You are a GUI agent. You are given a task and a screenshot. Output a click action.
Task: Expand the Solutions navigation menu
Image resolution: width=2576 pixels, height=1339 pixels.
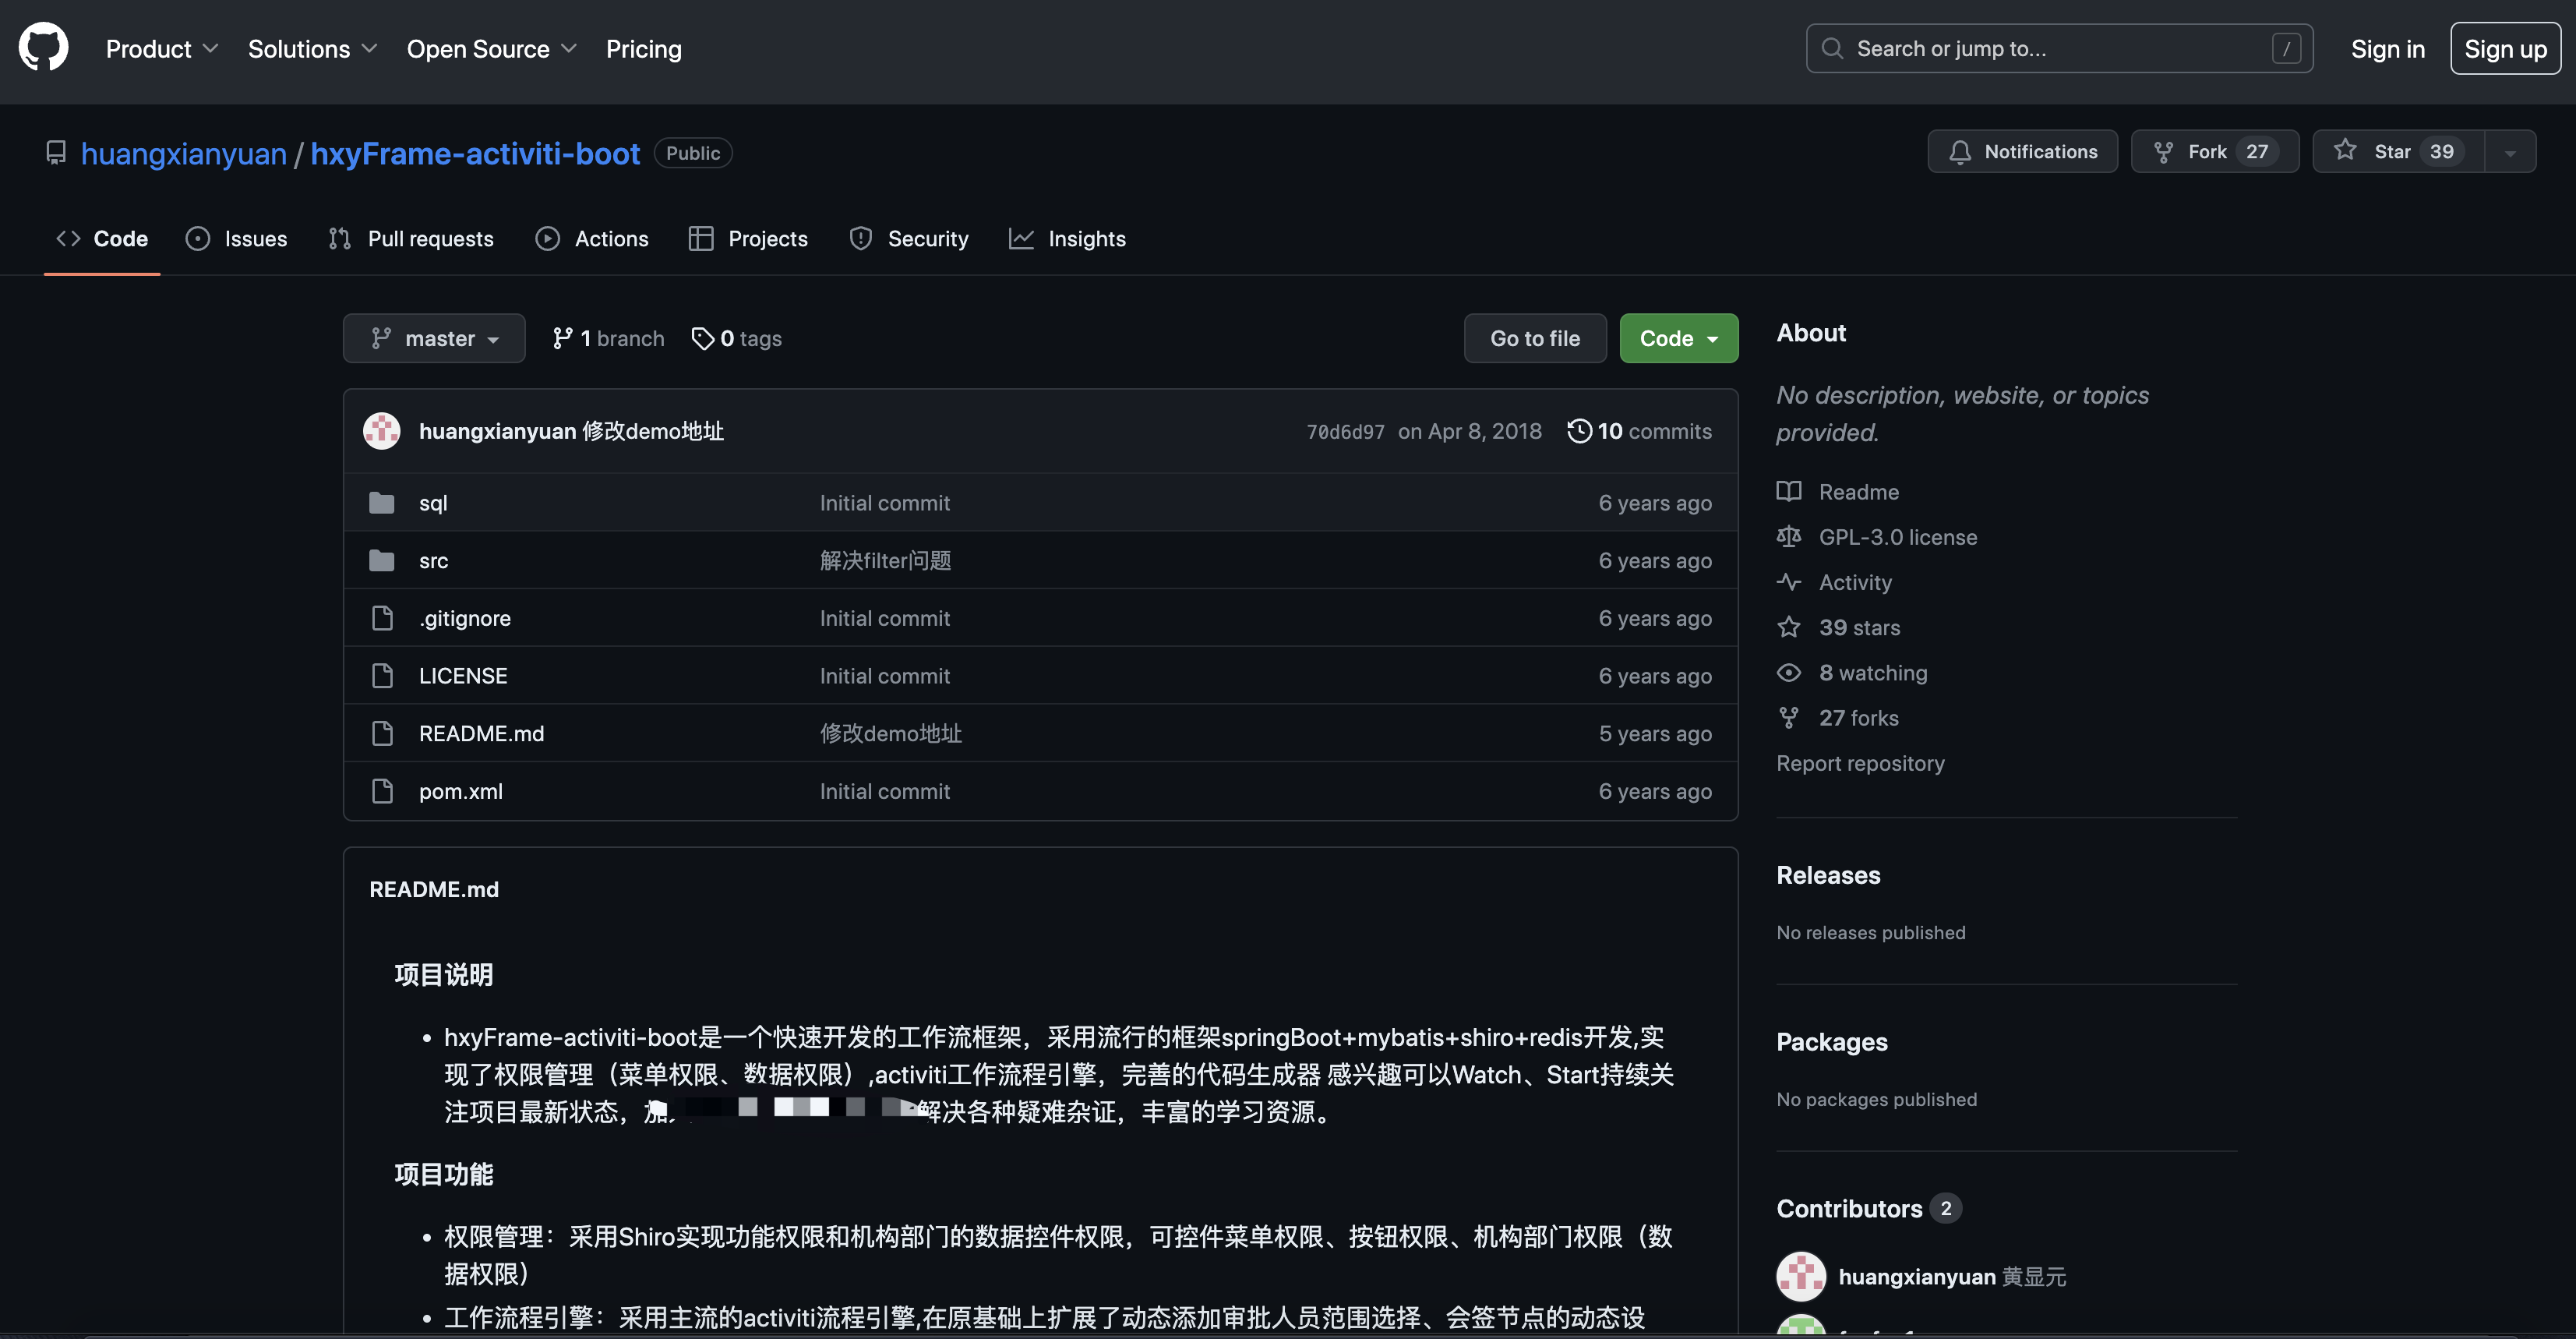pyautogui.click(x=312, y=49)
